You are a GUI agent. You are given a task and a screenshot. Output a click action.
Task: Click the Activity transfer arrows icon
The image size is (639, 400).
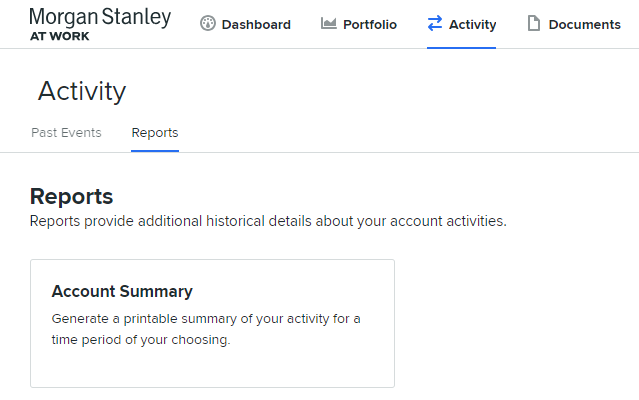pos(435,24)
